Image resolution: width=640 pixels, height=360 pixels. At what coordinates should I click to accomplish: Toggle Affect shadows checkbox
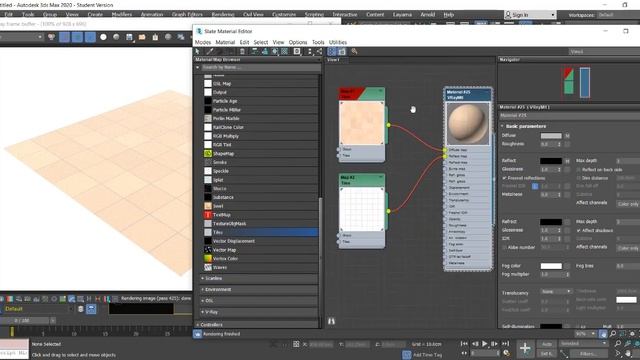coord(578,231)
